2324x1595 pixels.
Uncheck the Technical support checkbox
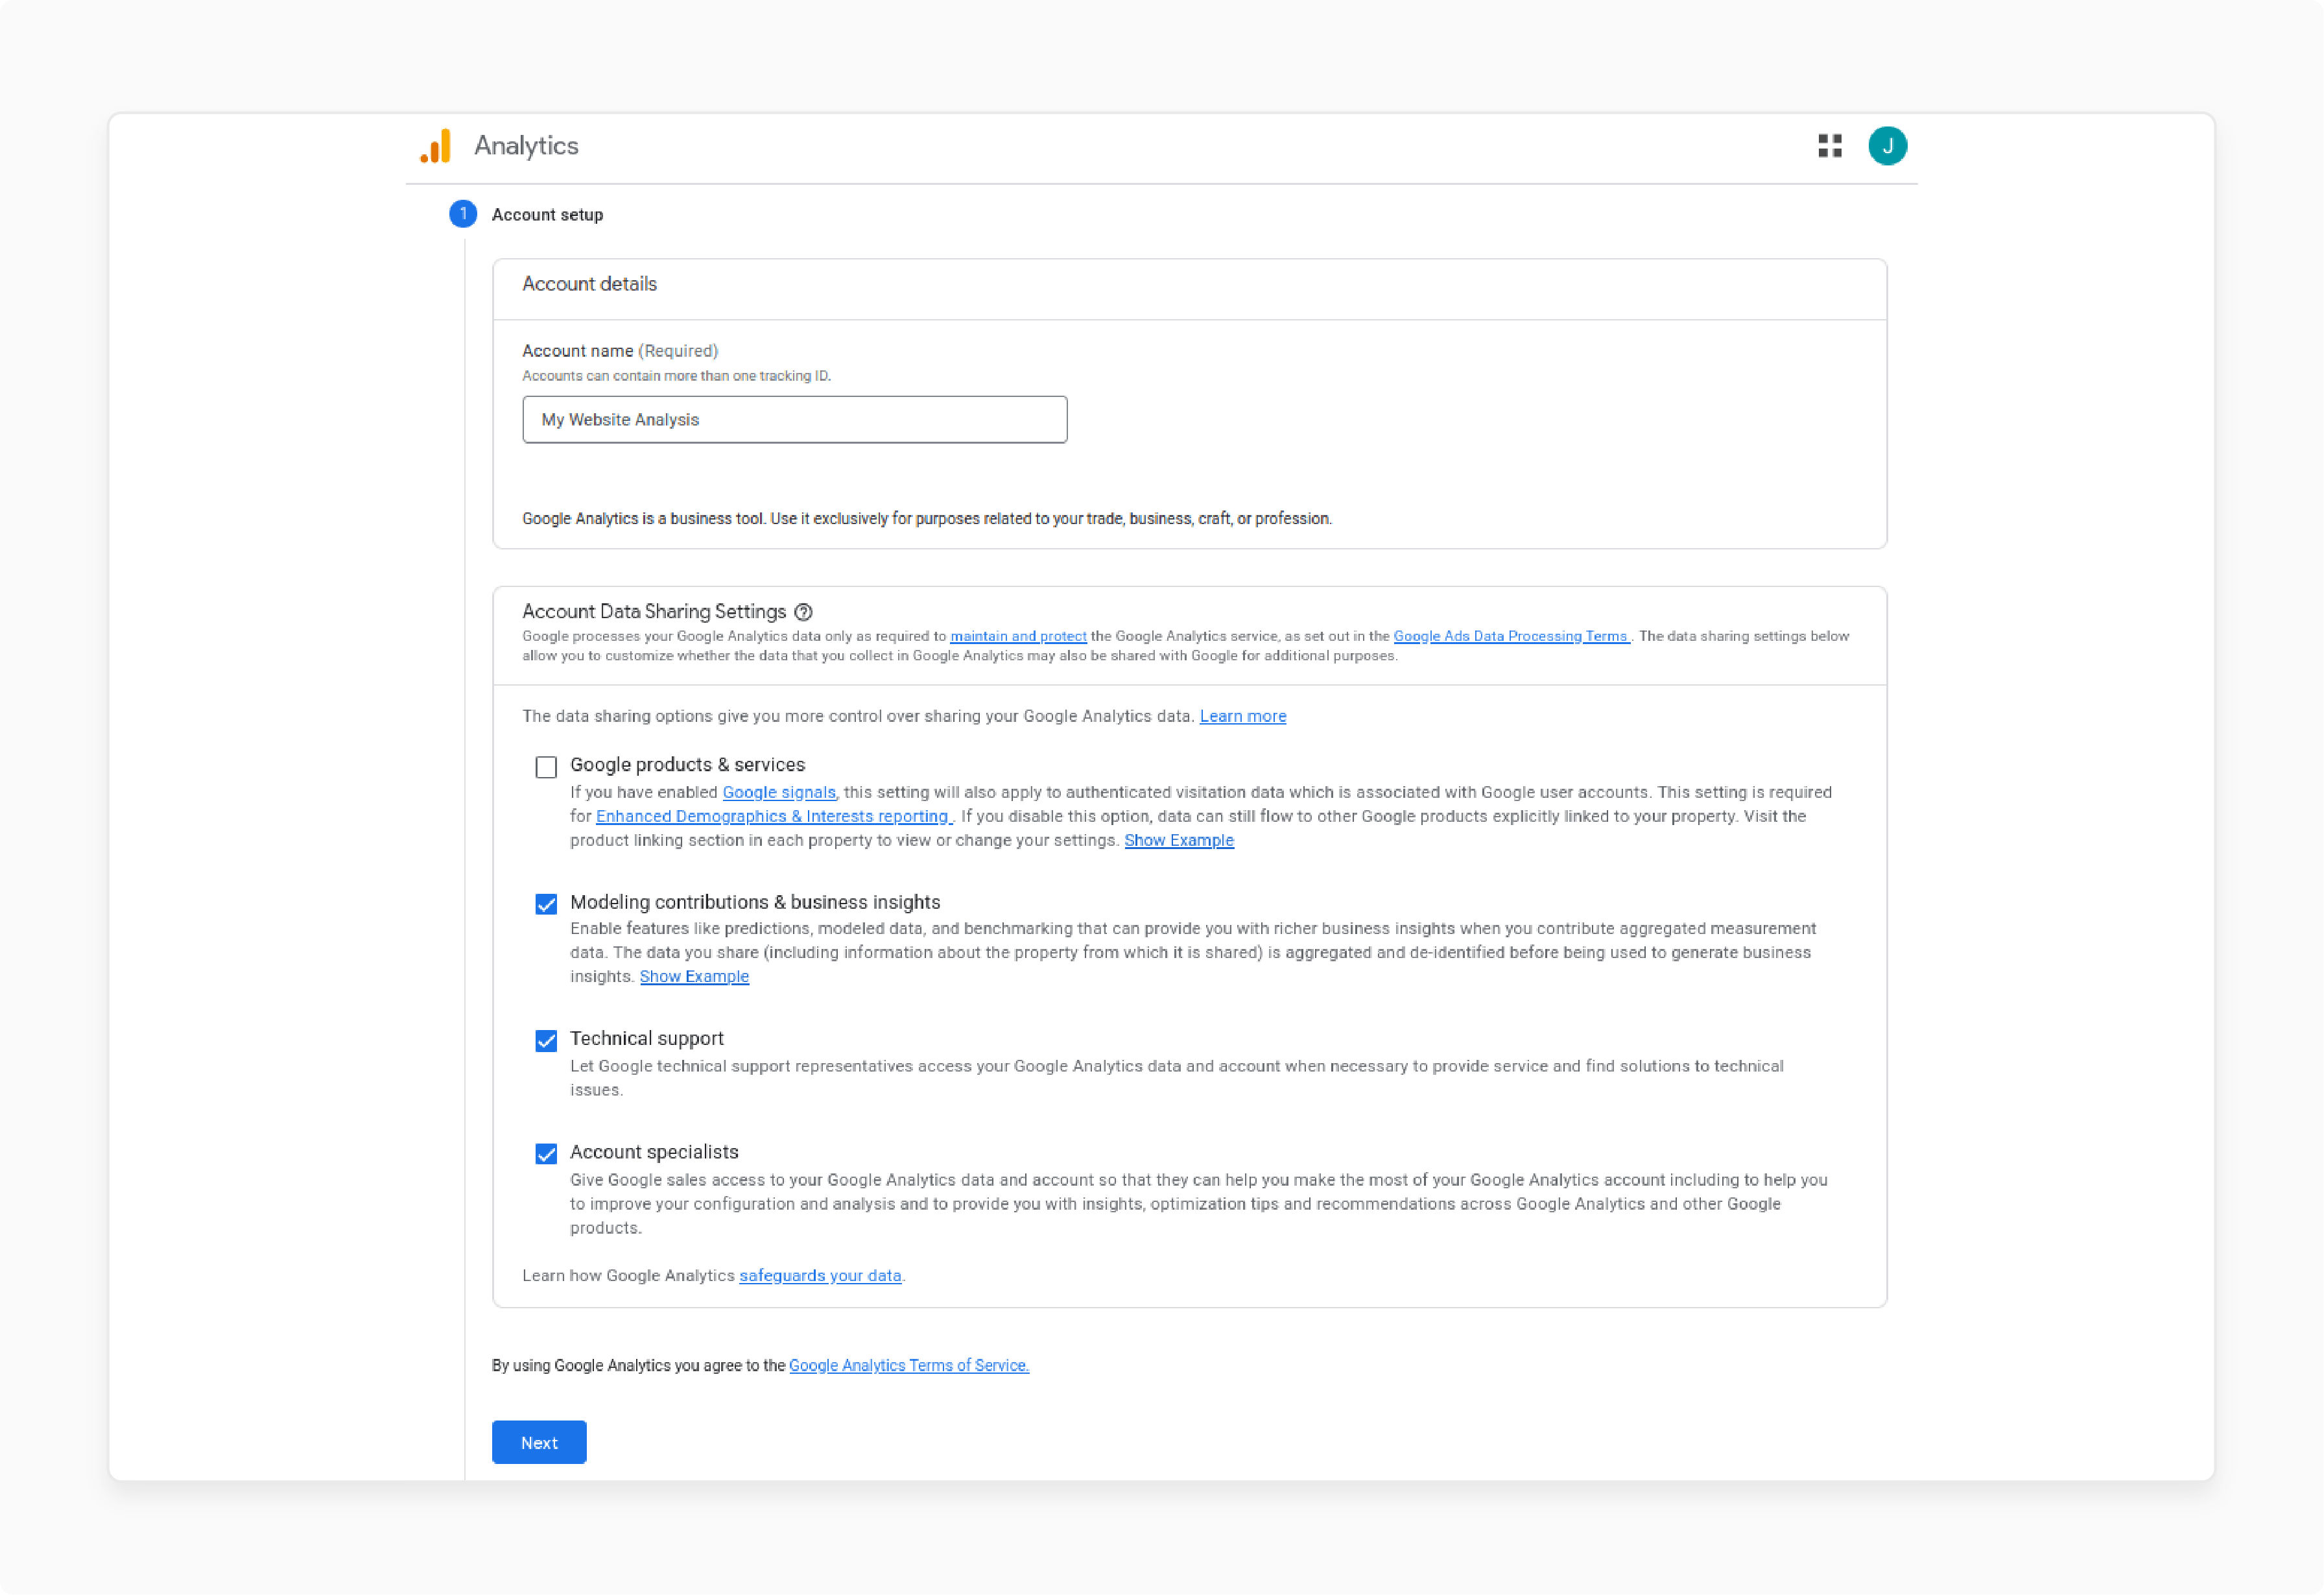coord(546,1041)
